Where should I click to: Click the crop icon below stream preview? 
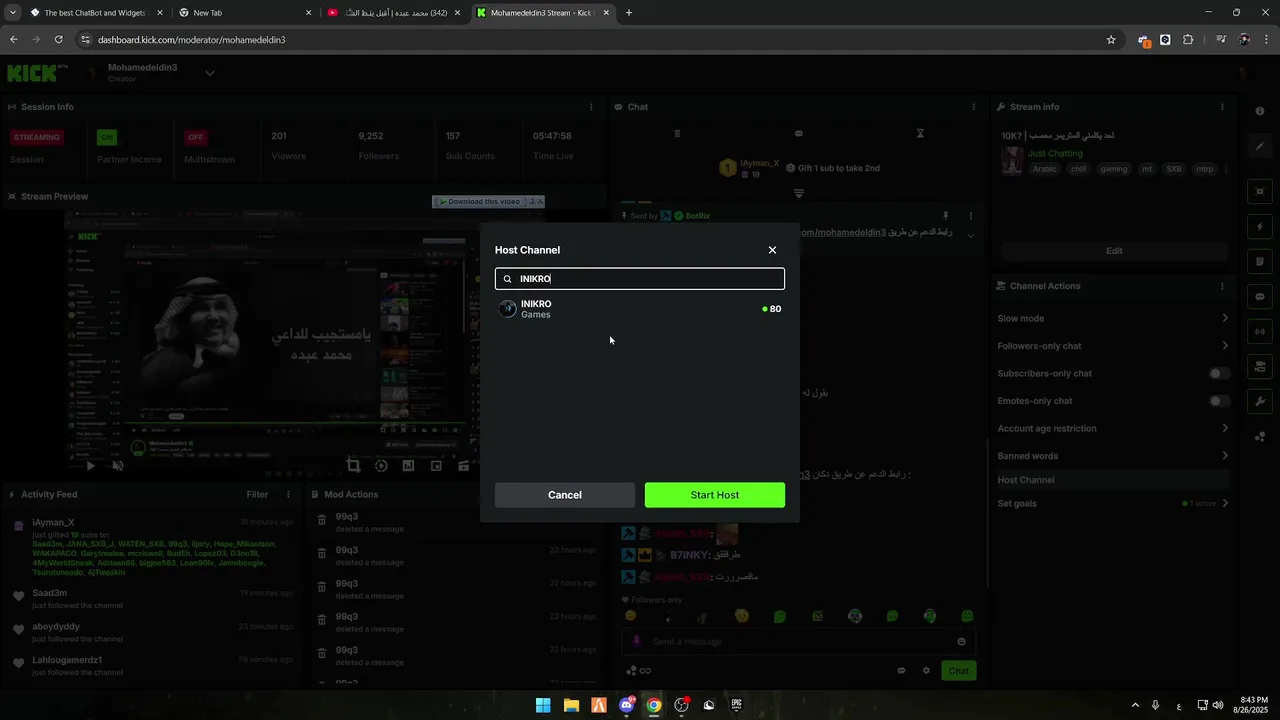pyautogui.click(x=353, y=465)
